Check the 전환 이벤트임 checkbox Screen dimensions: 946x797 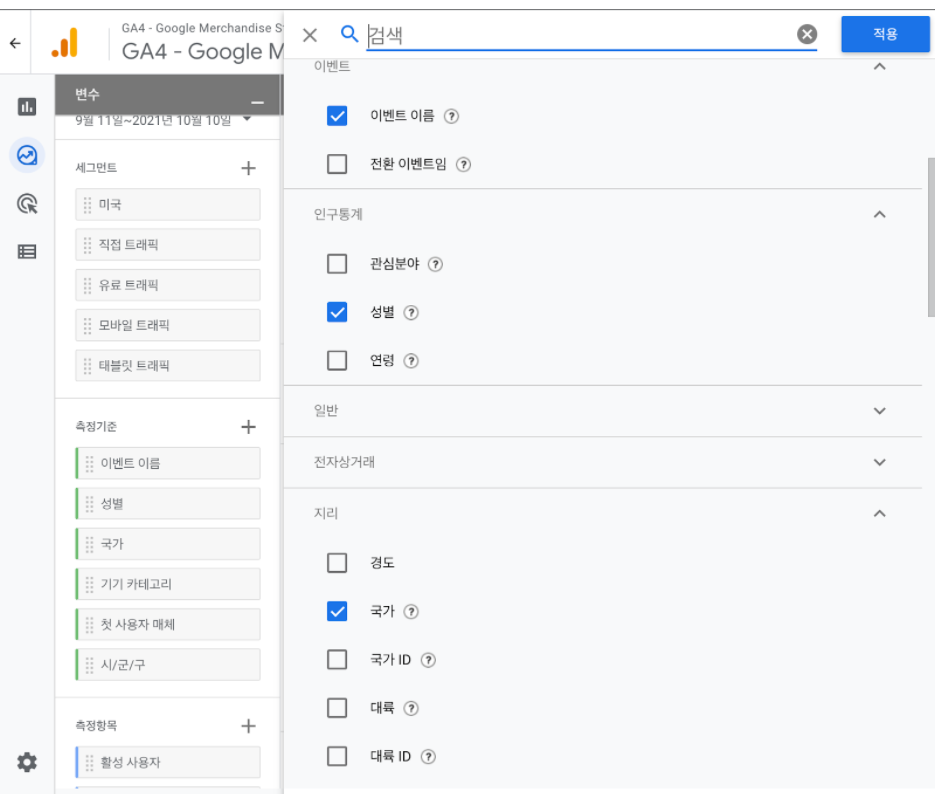click(337, 164)
